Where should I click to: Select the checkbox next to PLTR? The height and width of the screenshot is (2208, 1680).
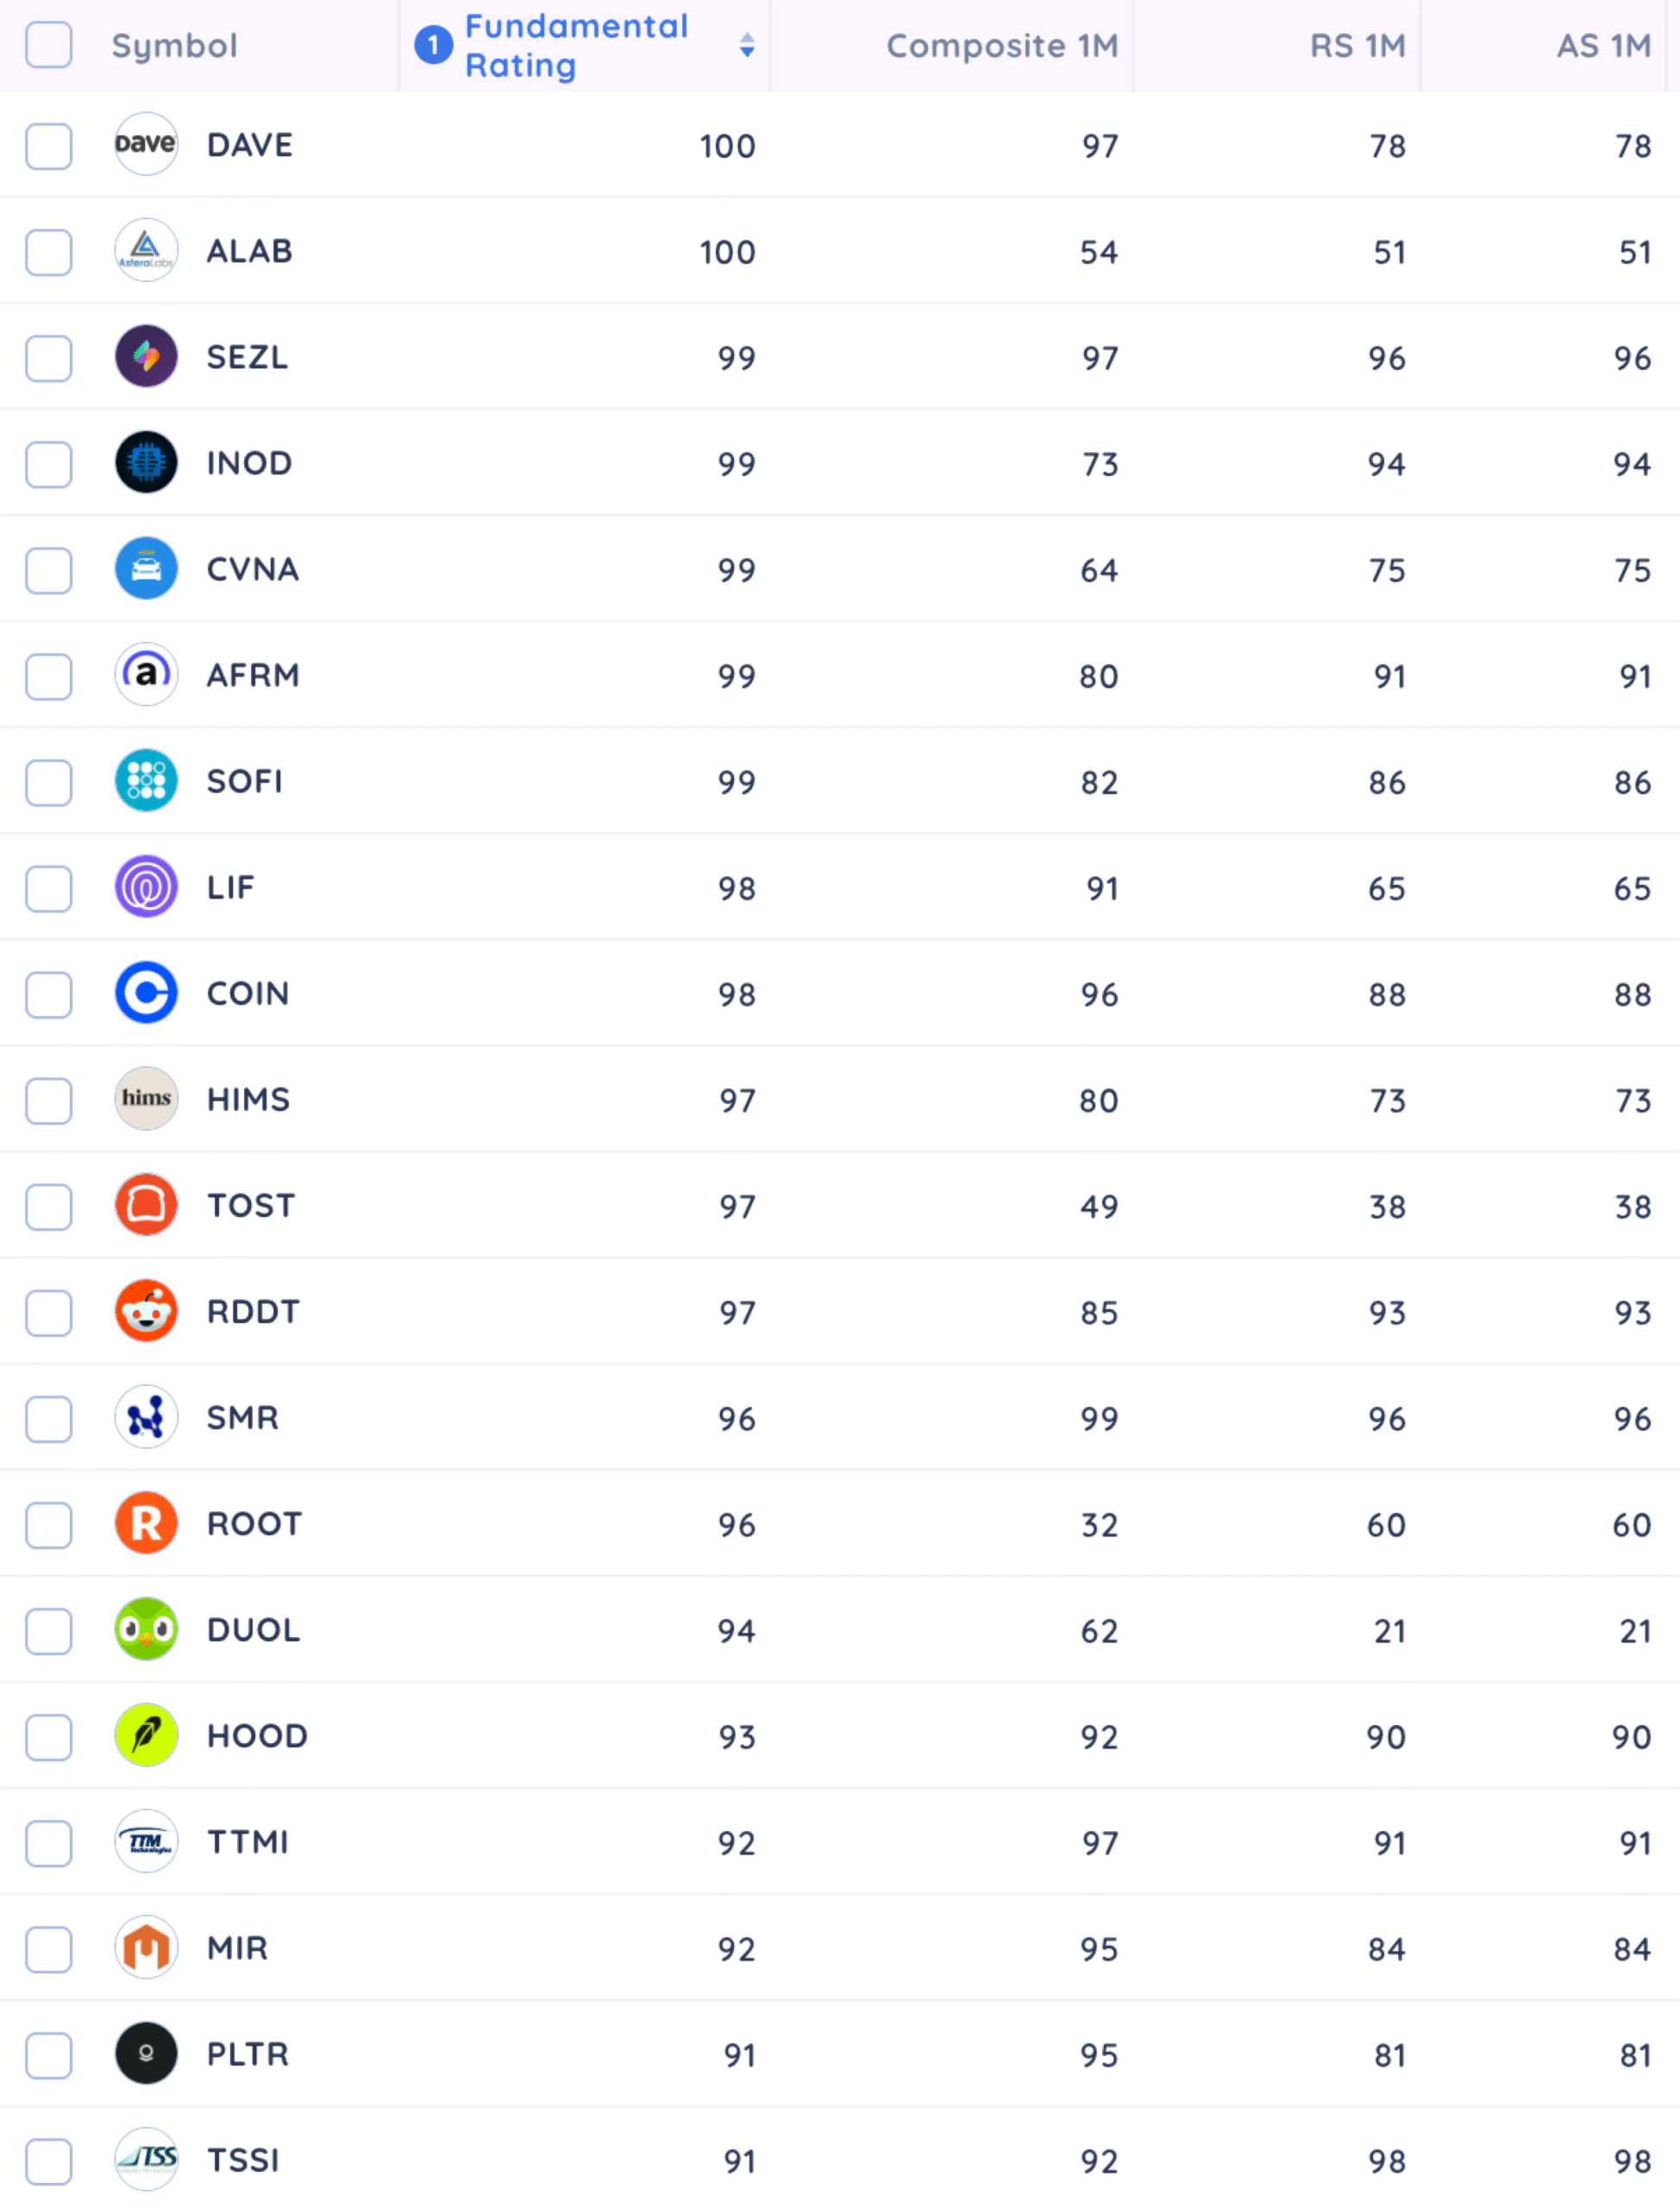tap(48, 2055)
